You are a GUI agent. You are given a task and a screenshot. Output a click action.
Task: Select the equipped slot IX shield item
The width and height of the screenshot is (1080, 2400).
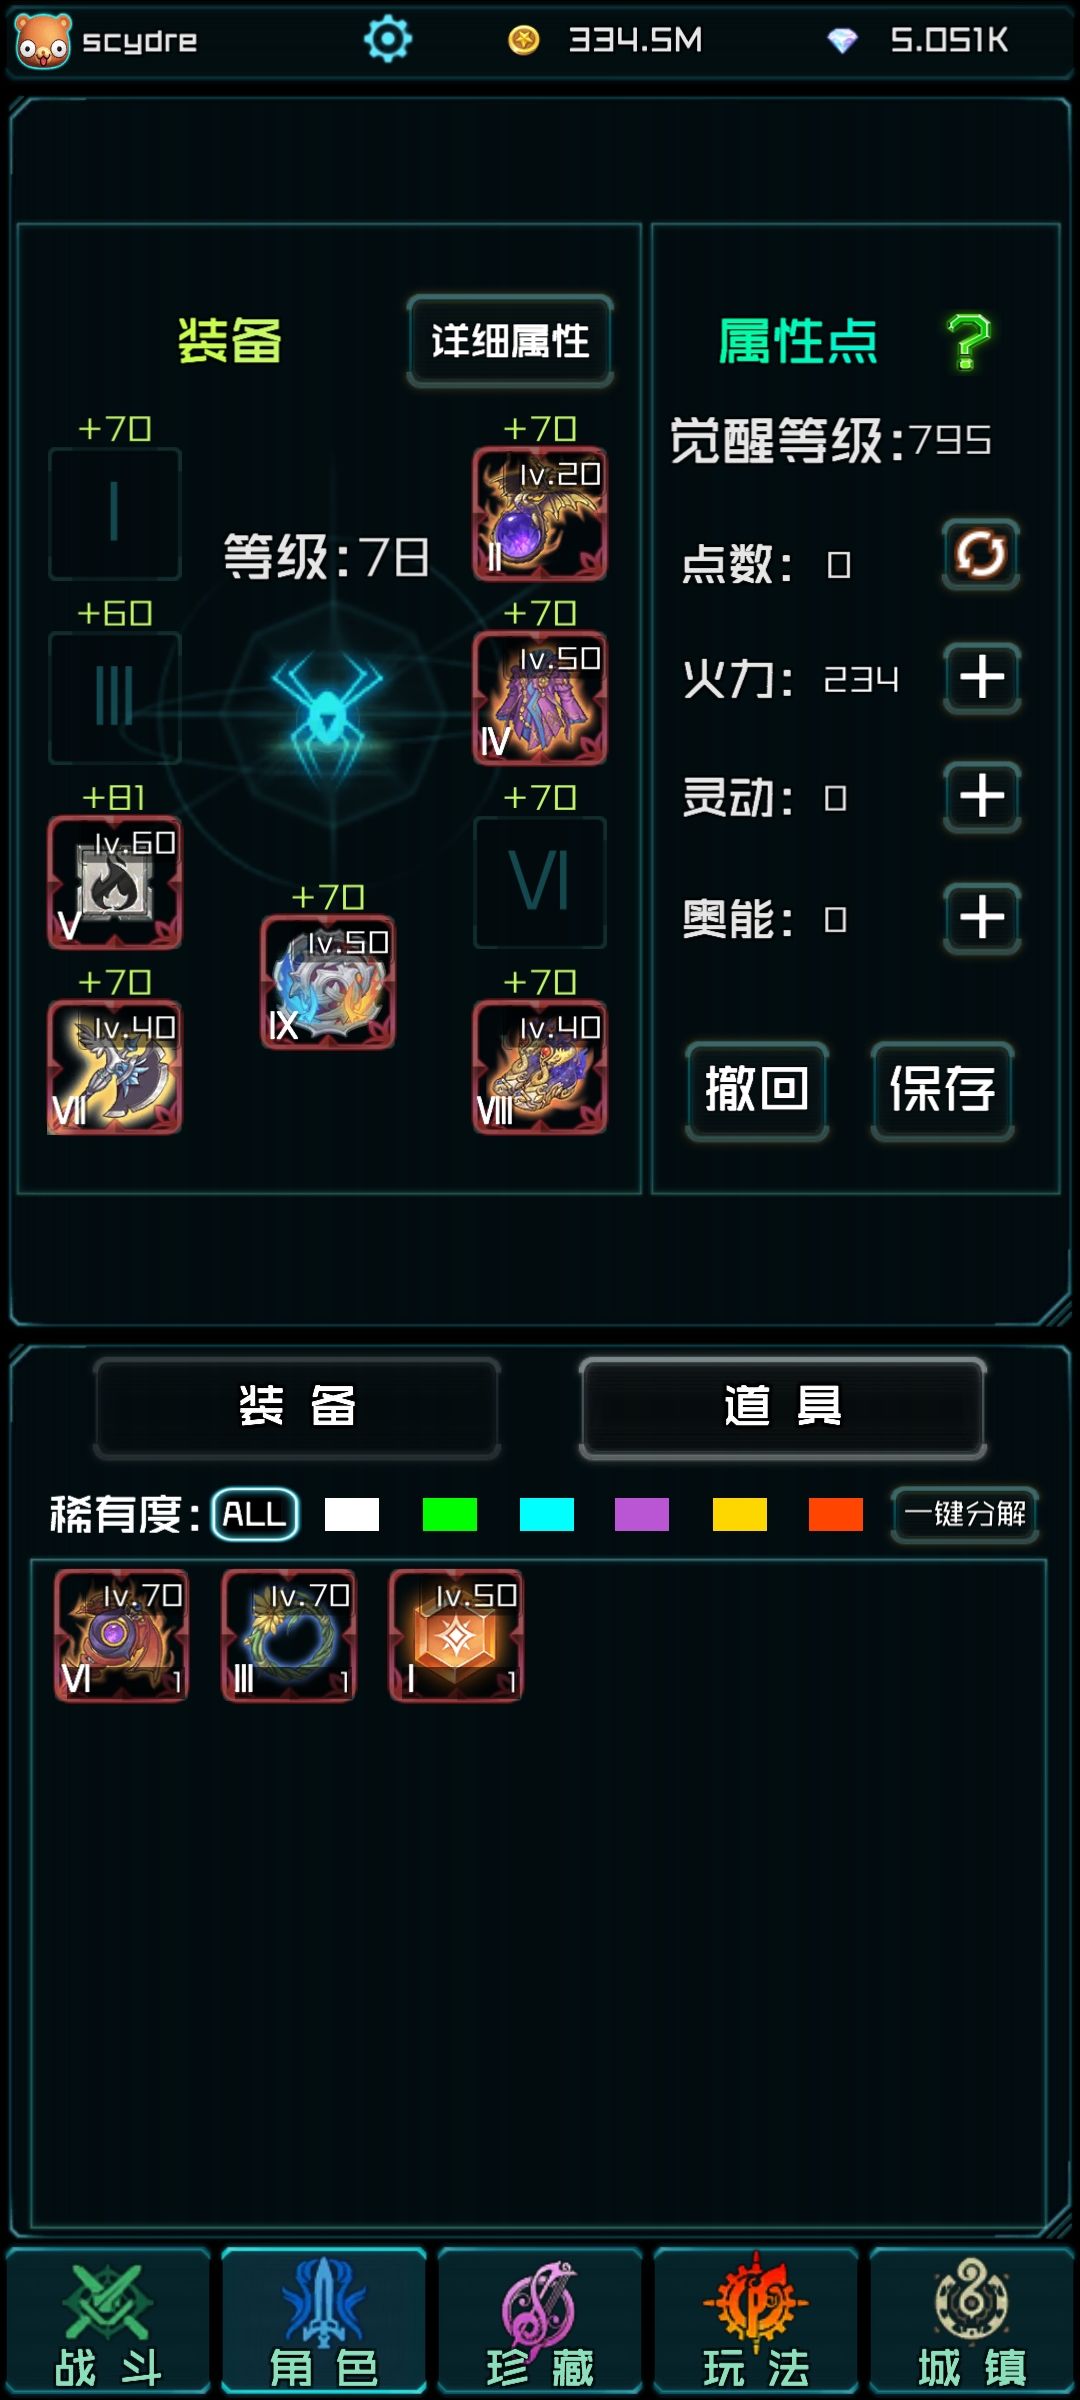pyautogui.click(x=328, y=983)
